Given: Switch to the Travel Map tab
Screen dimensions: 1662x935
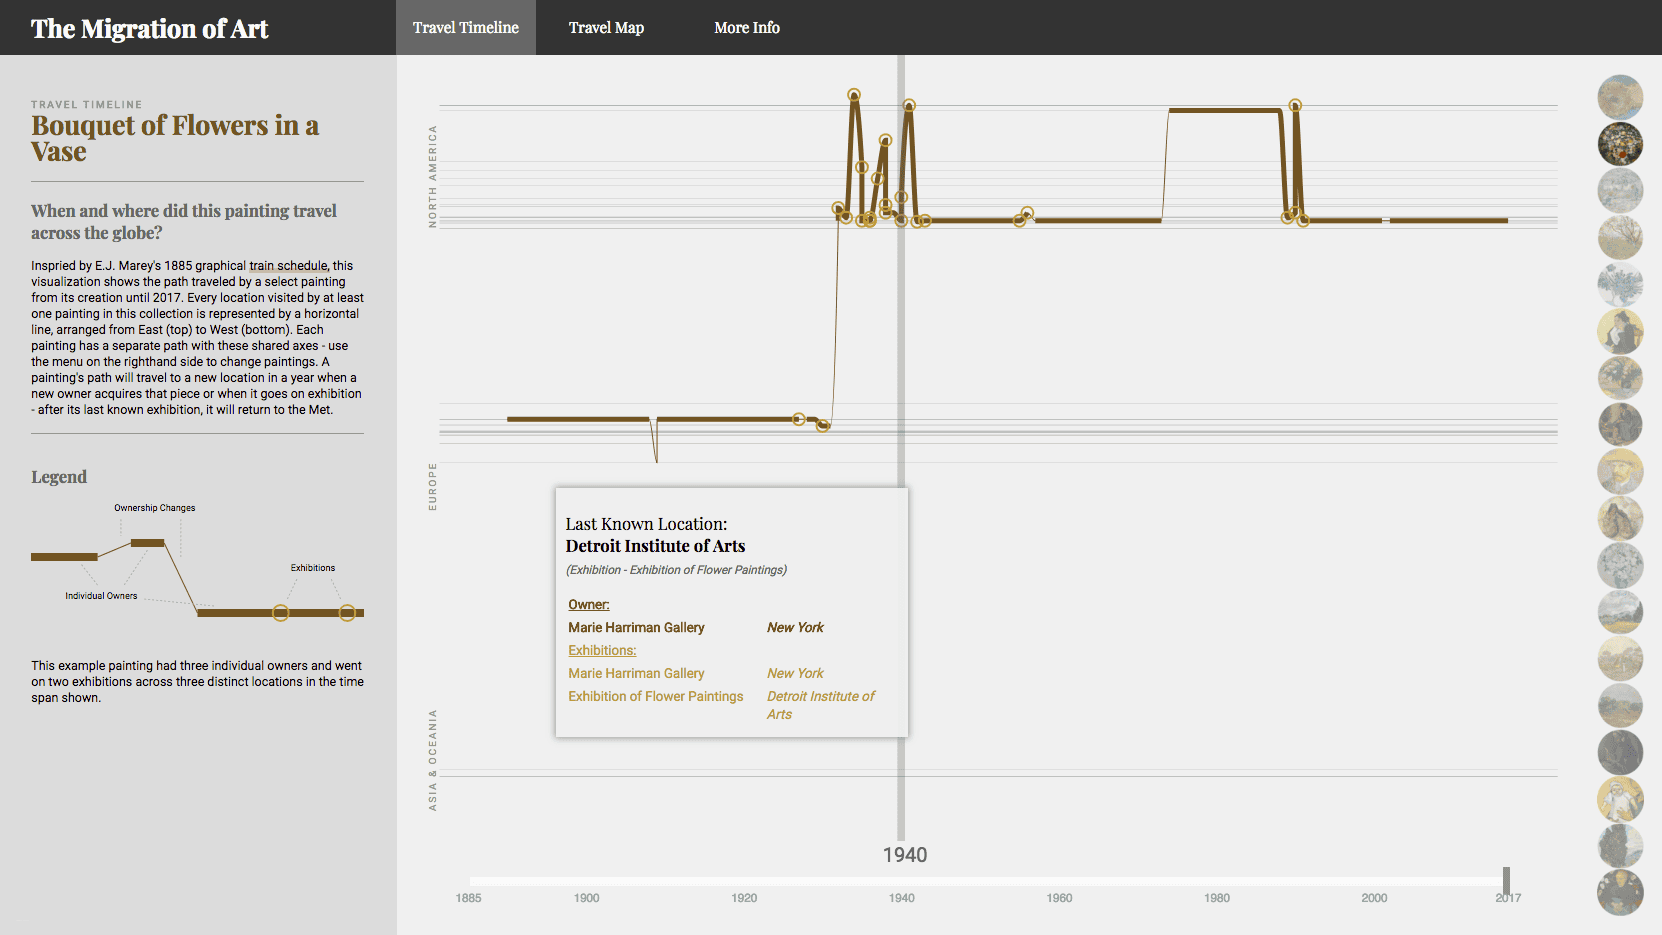Looking at the screenshot, I should coord(606,28).
